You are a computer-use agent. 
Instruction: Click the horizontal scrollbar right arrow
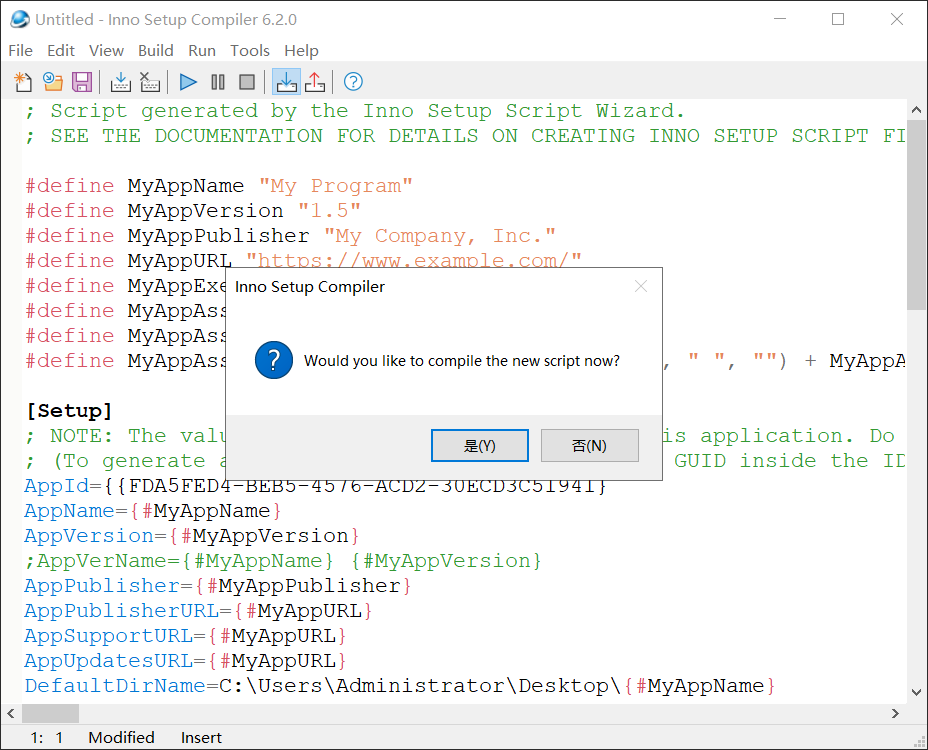click(895, 713)
